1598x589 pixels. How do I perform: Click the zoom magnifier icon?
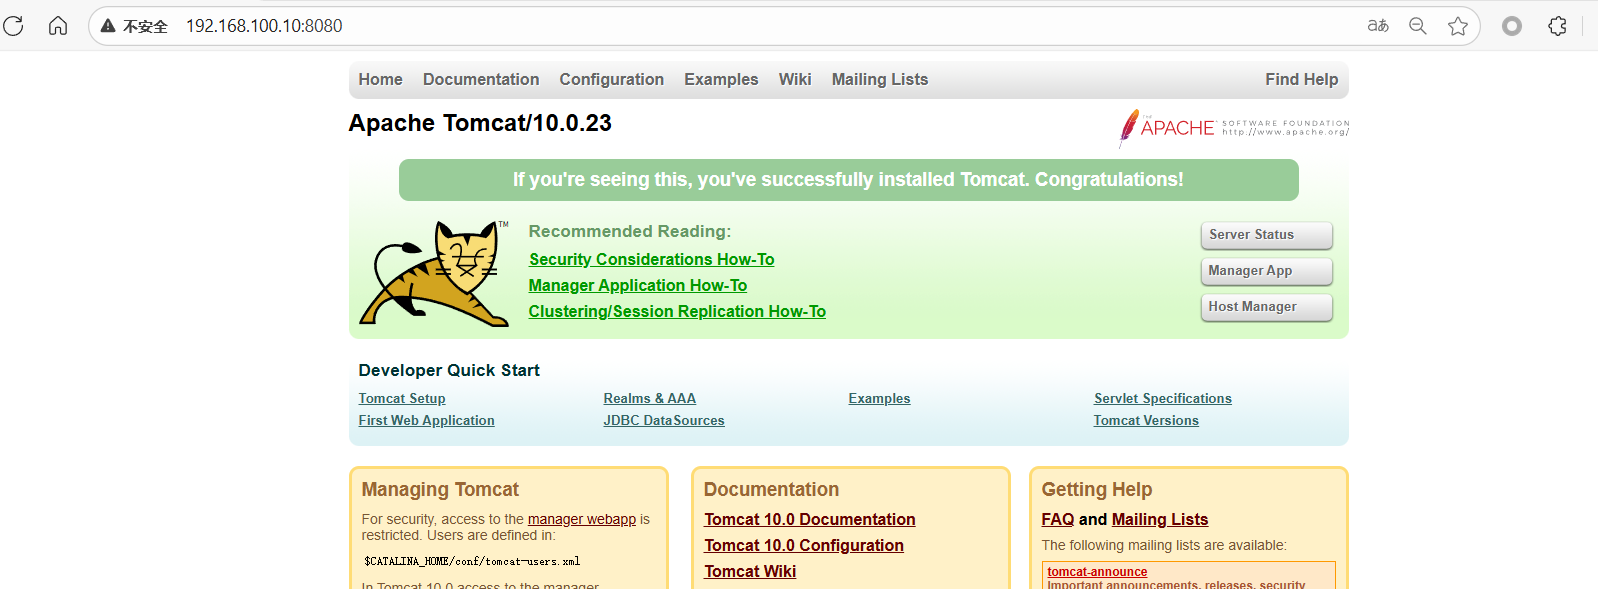point(1418,26)
